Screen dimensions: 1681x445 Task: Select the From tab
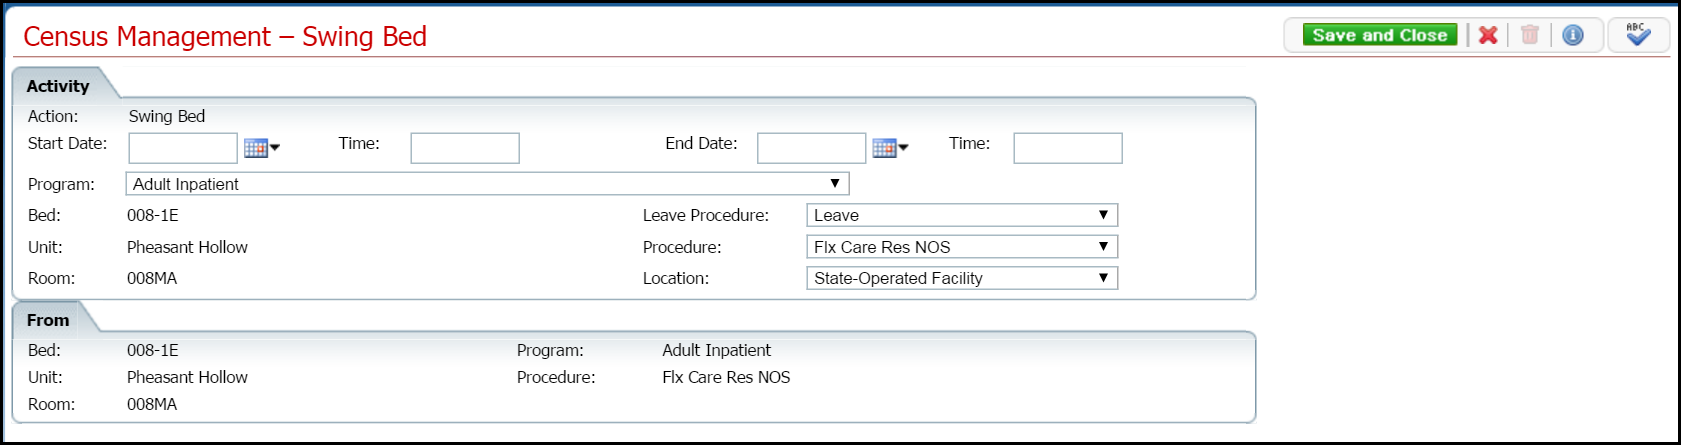coord(48,320)
